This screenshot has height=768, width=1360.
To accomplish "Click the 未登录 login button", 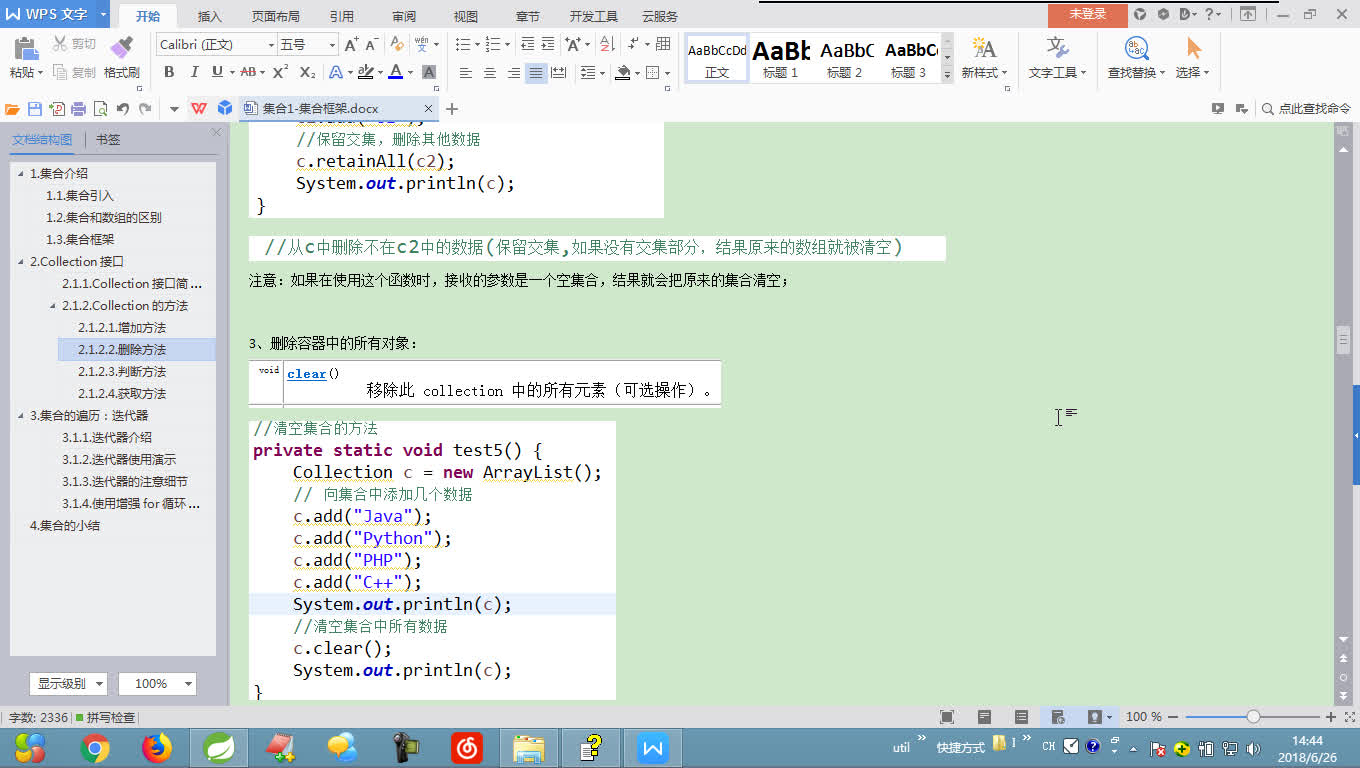I will pos(1087,14).
